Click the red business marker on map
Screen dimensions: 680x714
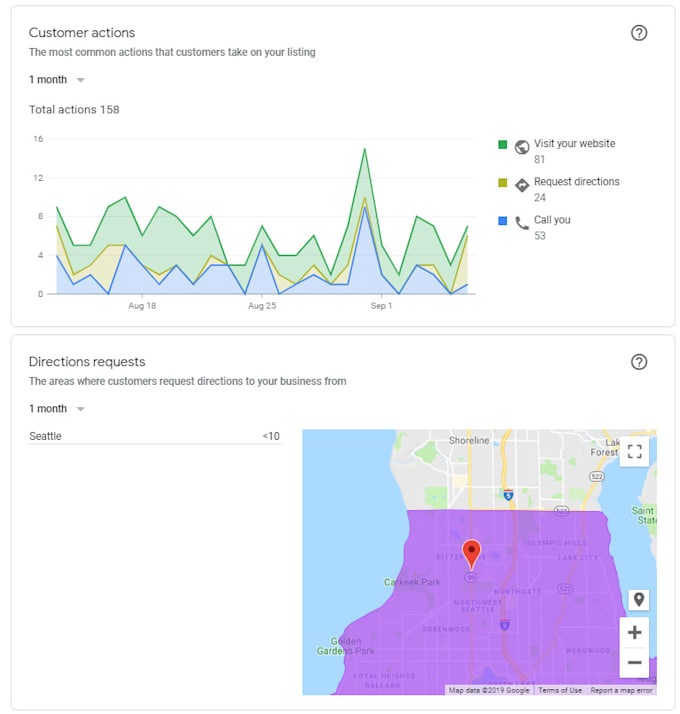pyautogui.click(x=472, y=553)
